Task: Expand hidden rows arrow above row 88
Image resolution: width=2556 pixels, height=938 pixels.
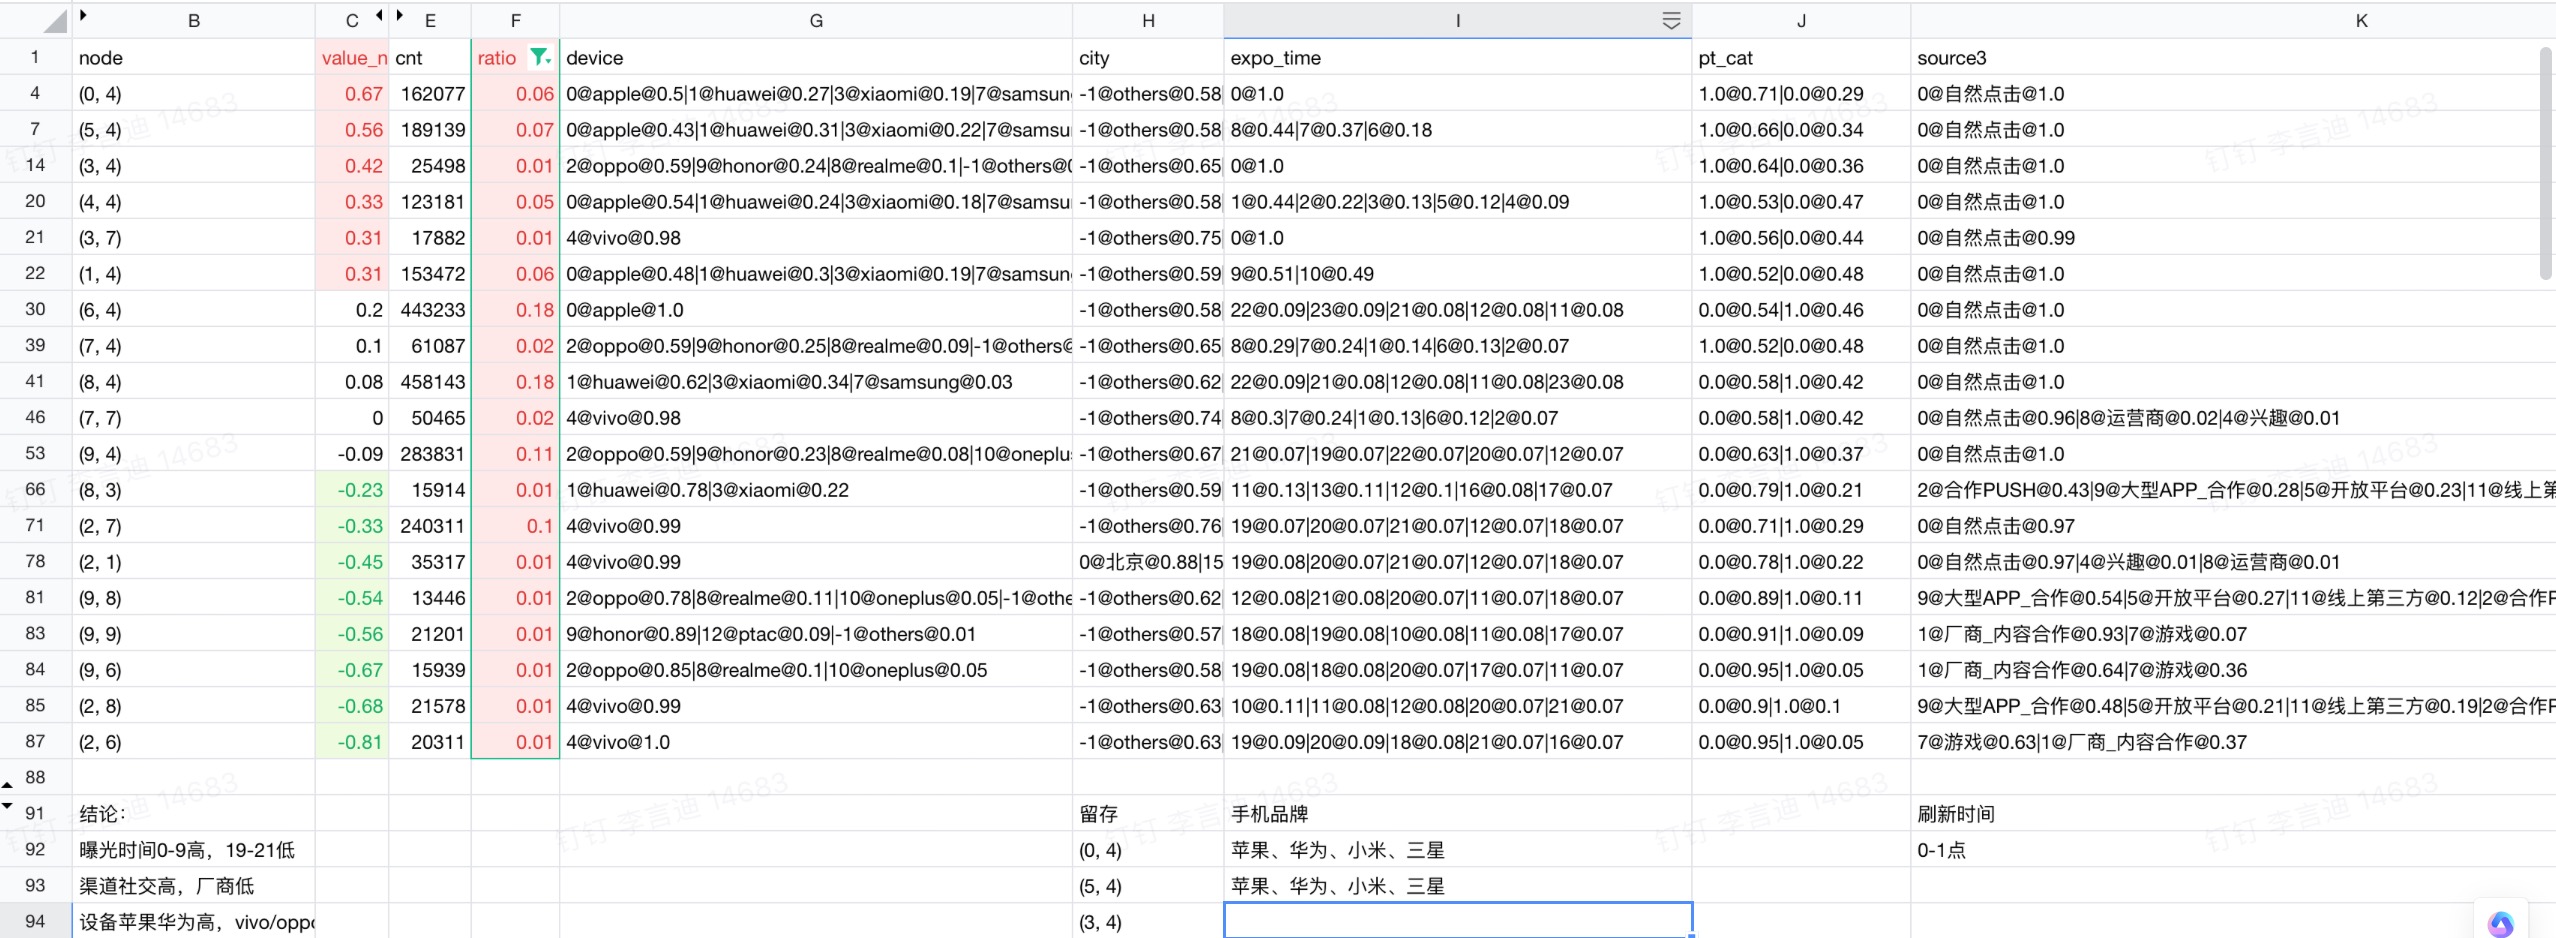Action: (8, 785)
